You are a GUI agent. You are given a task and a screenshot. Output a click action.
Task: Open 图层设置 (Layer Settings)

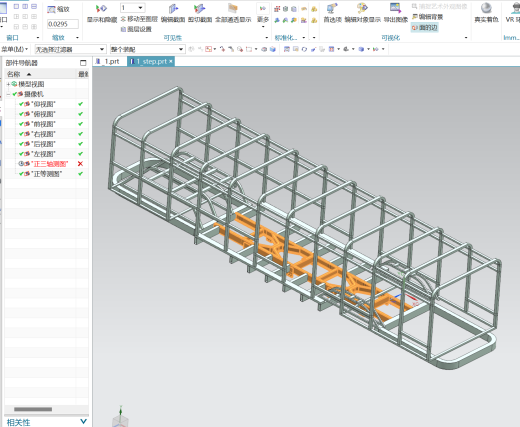coord(136,29)
